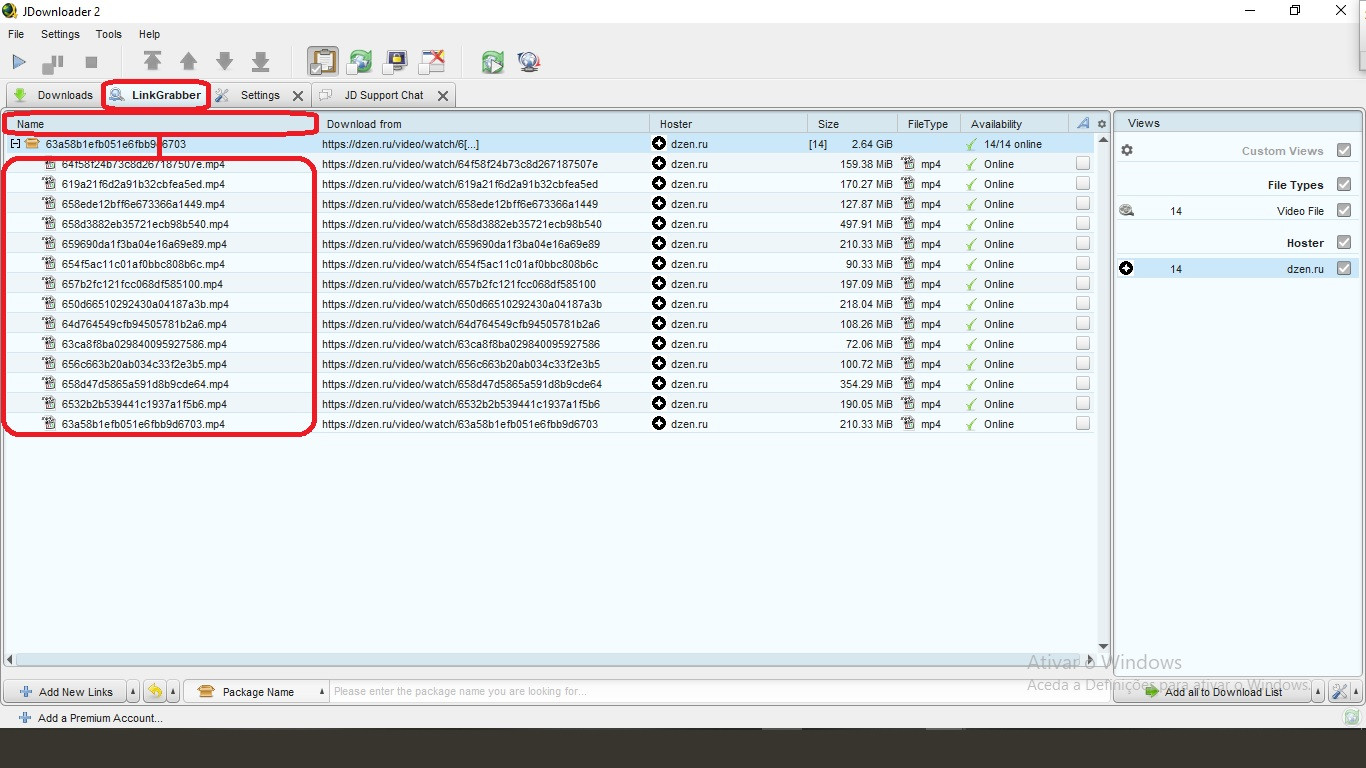The image size is (1366, 768).
Task: Sort by Availability column header
Action: click(x=1015, y=124)
